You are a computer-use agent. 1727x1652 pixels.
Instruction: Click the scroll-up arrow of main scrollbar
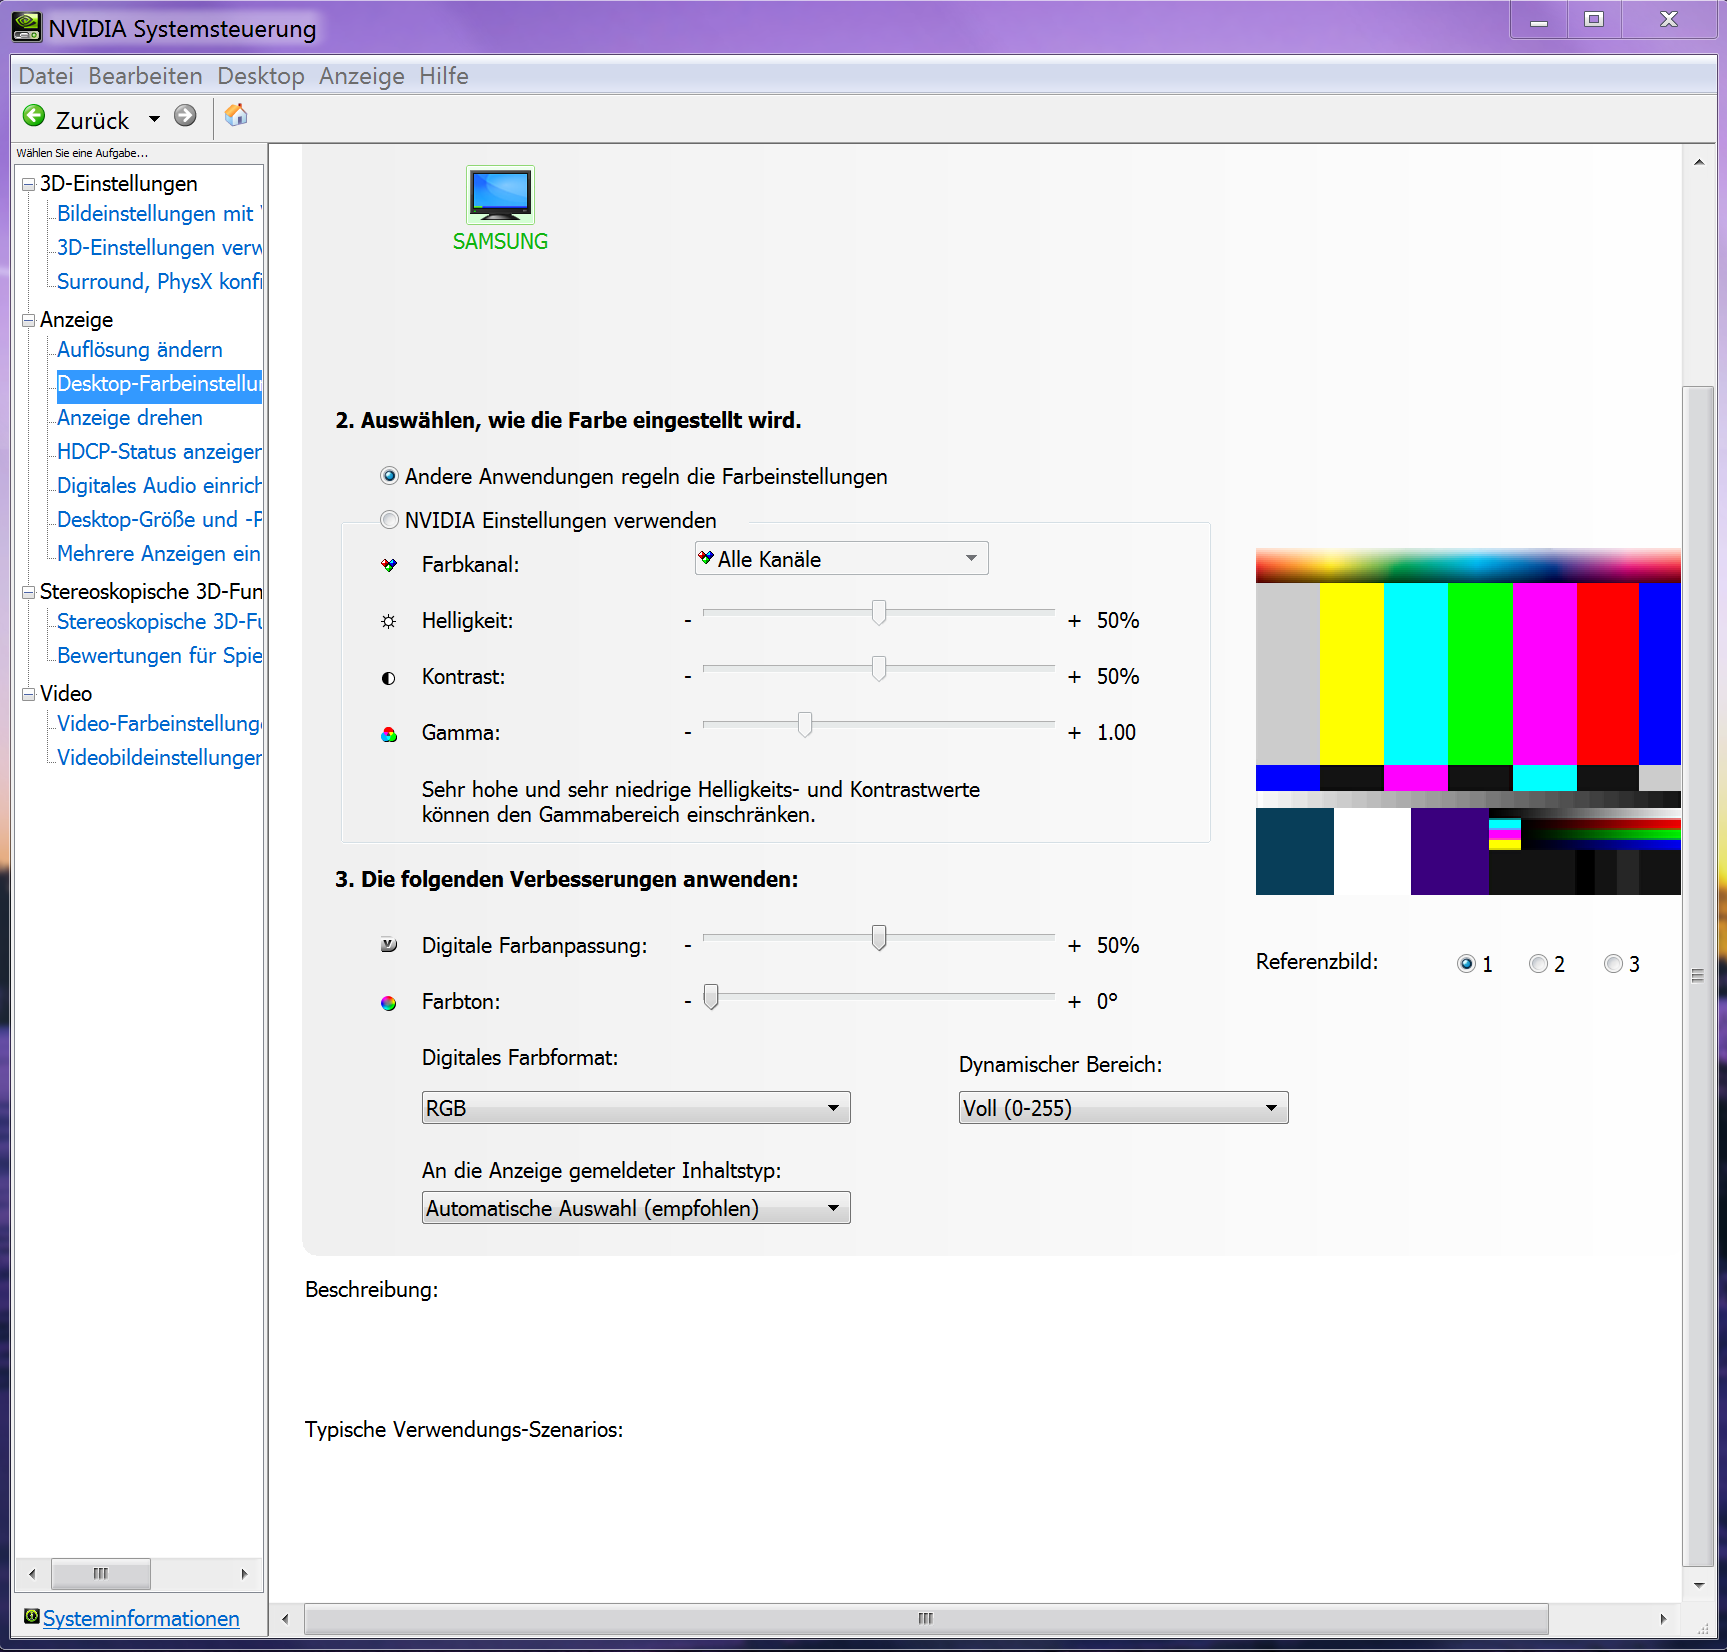[1699, 161]
